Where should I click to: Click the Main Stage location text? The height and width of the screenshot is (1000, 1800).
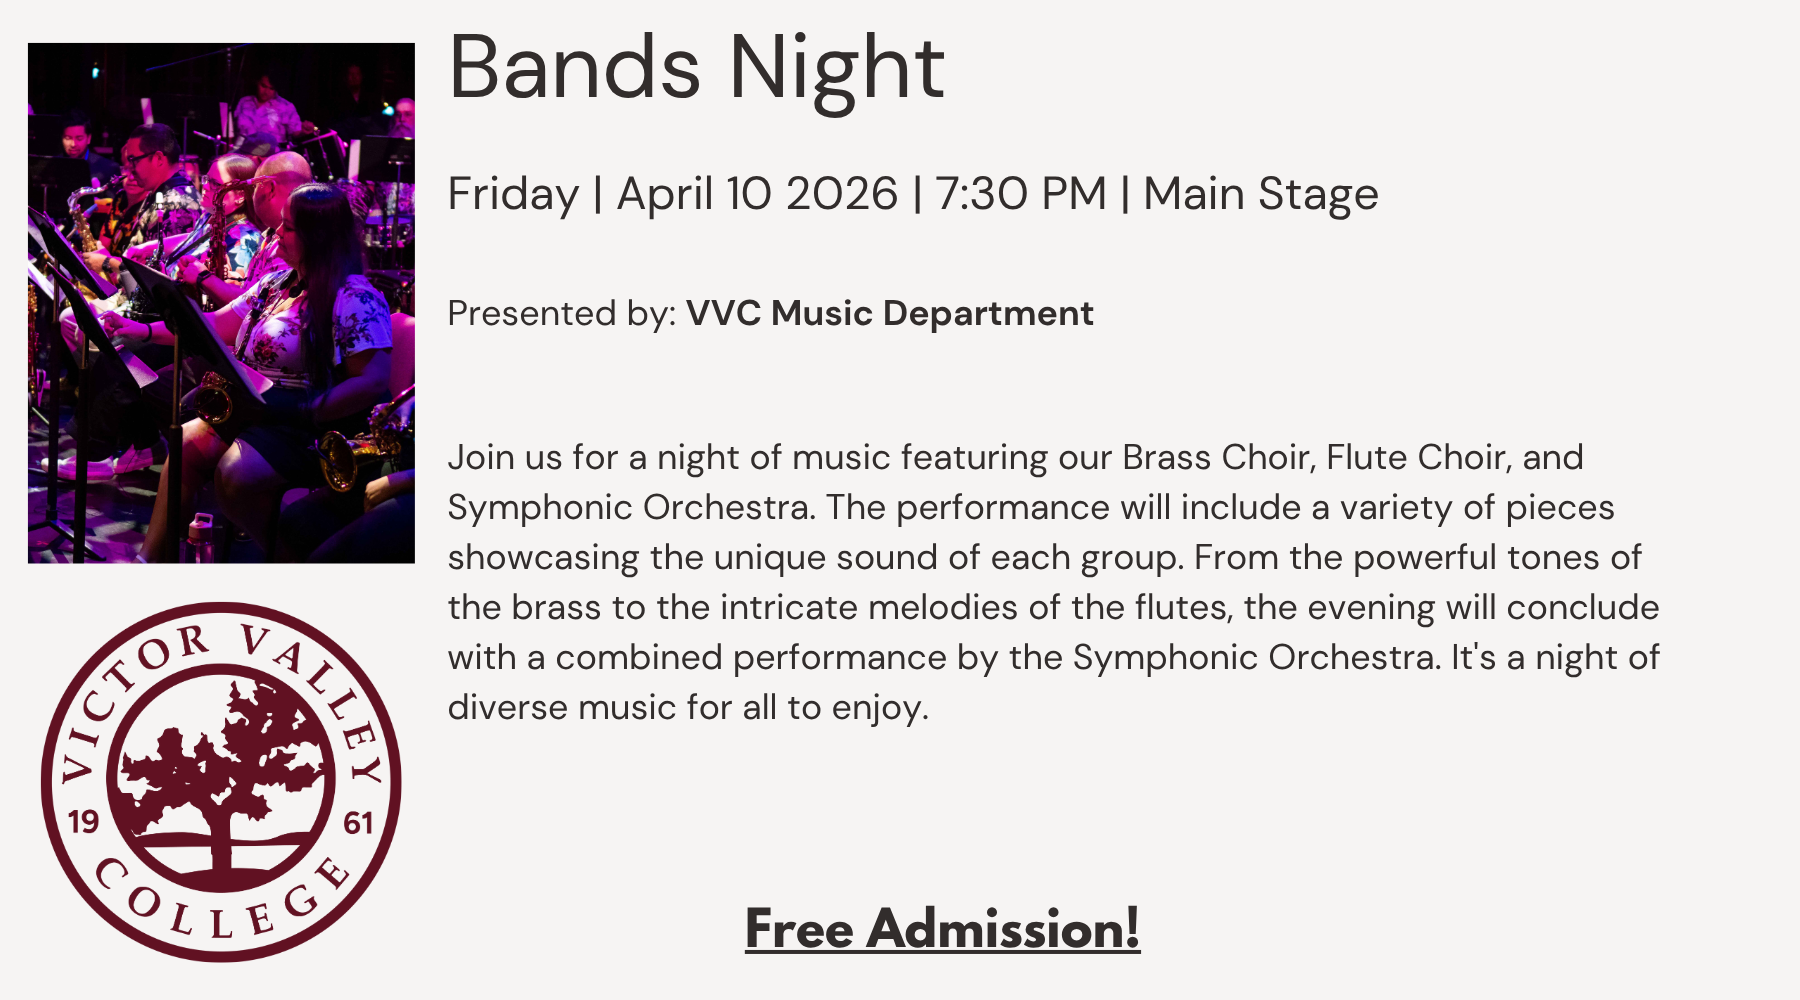coord(1260,194)
